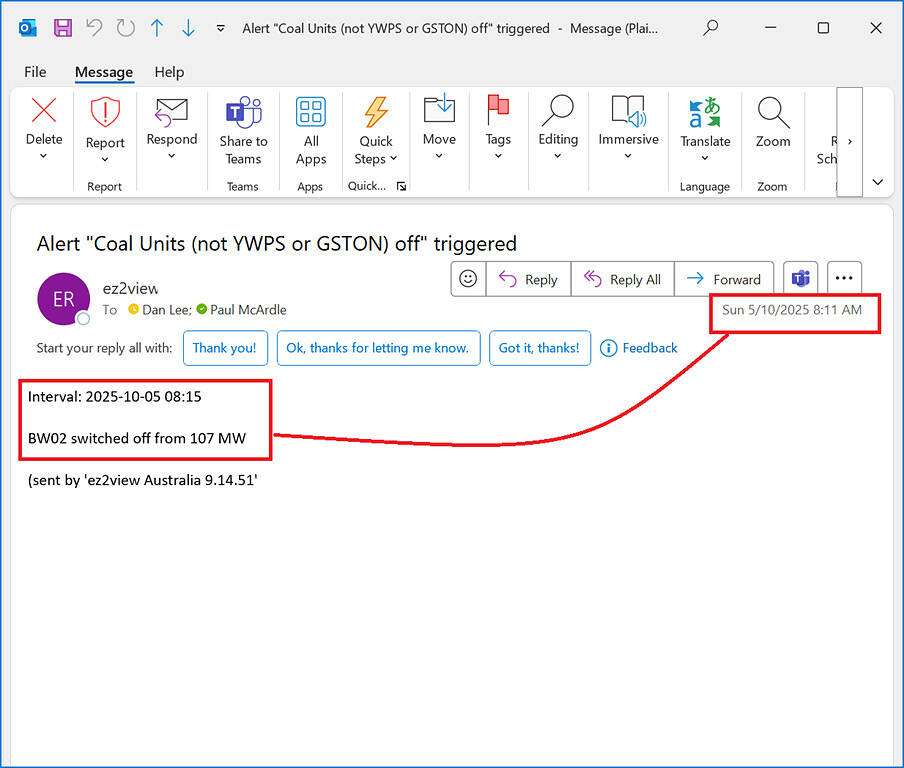Click the Delete icon in ribbon
The width and height of the screenshot is (904, 768).
point(43,111)
